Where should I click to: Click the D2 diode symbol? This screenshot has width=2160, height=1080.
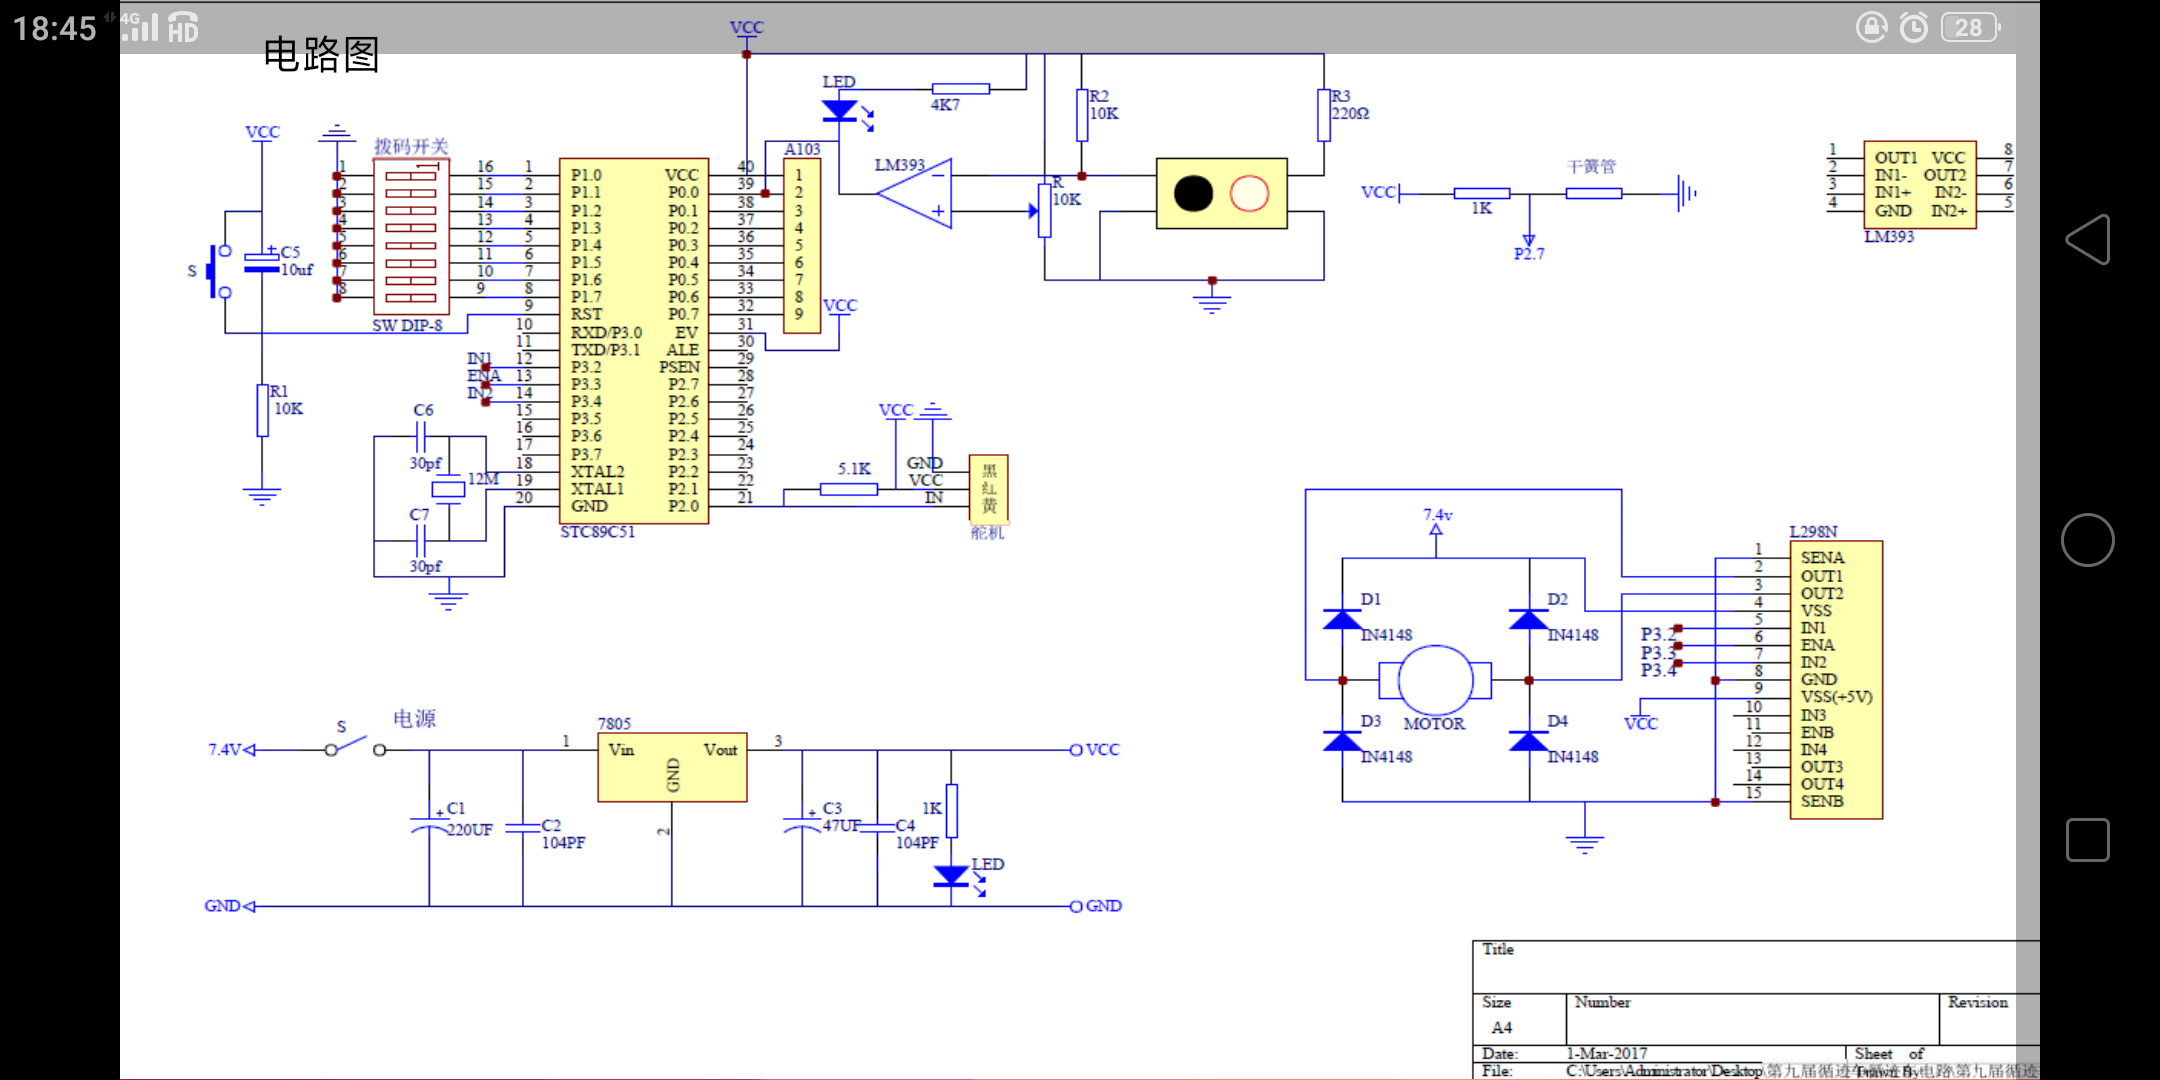tap(1529, 619)
